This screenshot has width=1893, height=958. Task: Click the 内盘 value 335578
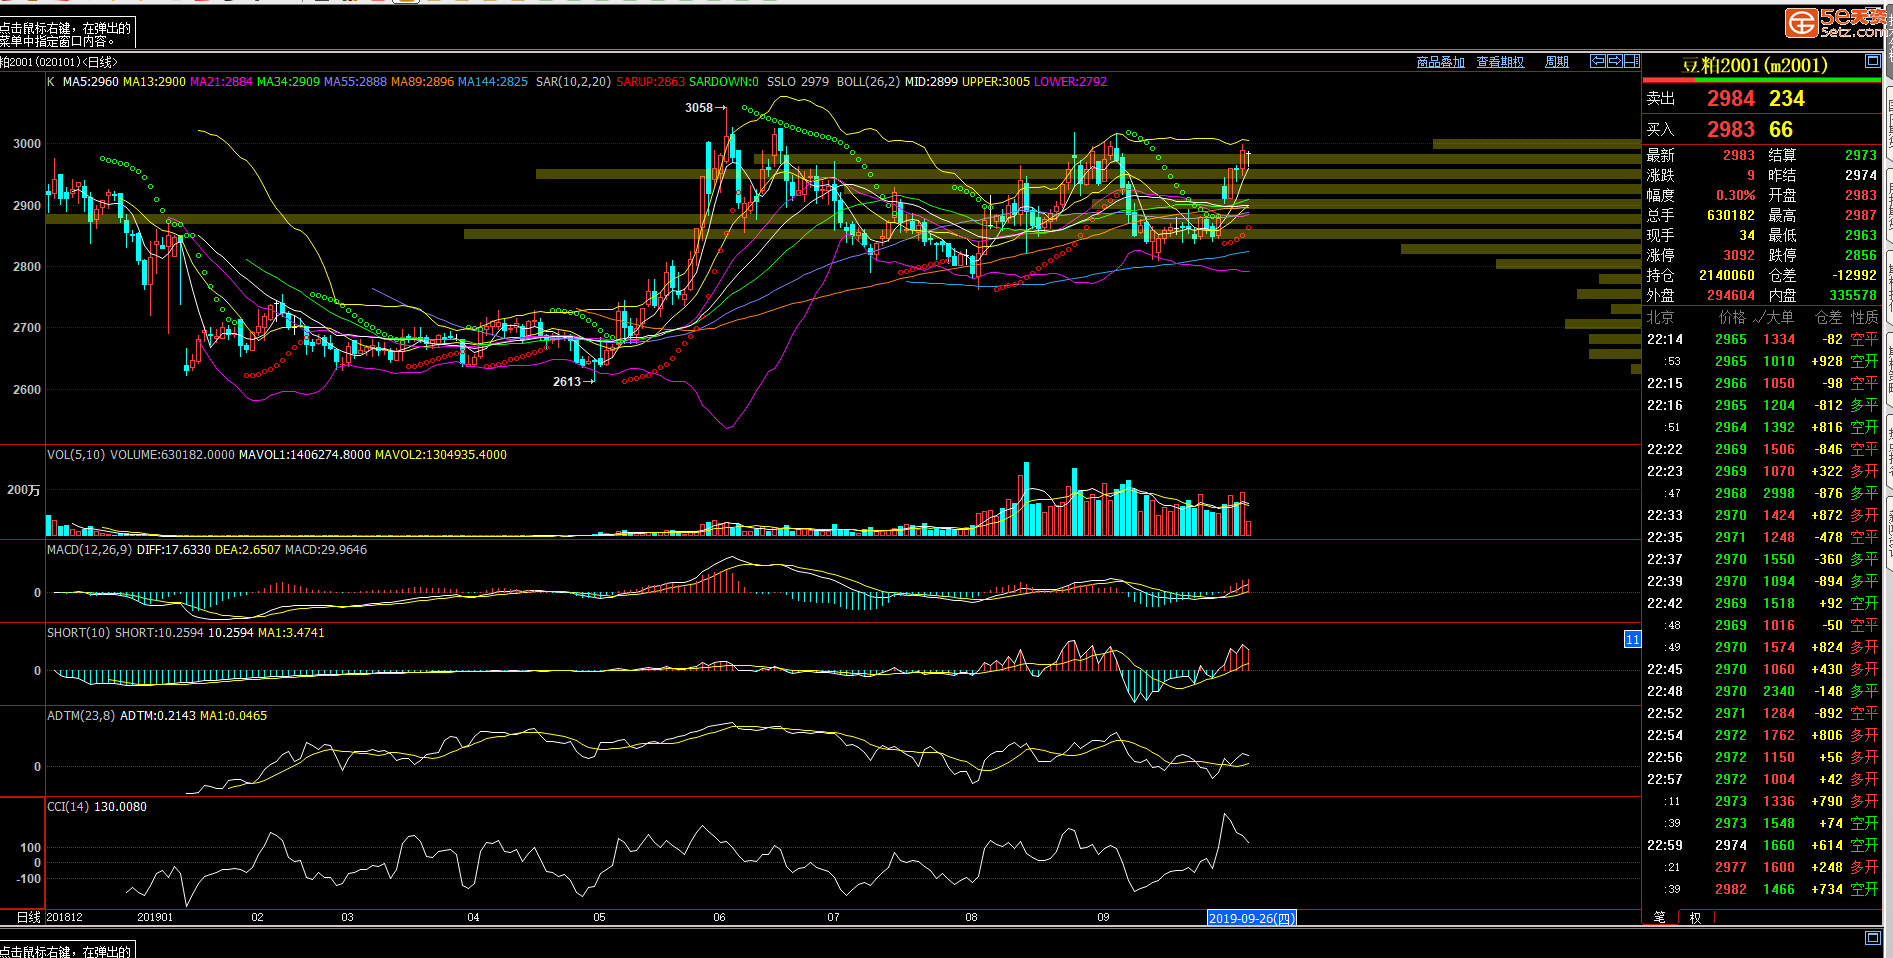pos(1852,295)
